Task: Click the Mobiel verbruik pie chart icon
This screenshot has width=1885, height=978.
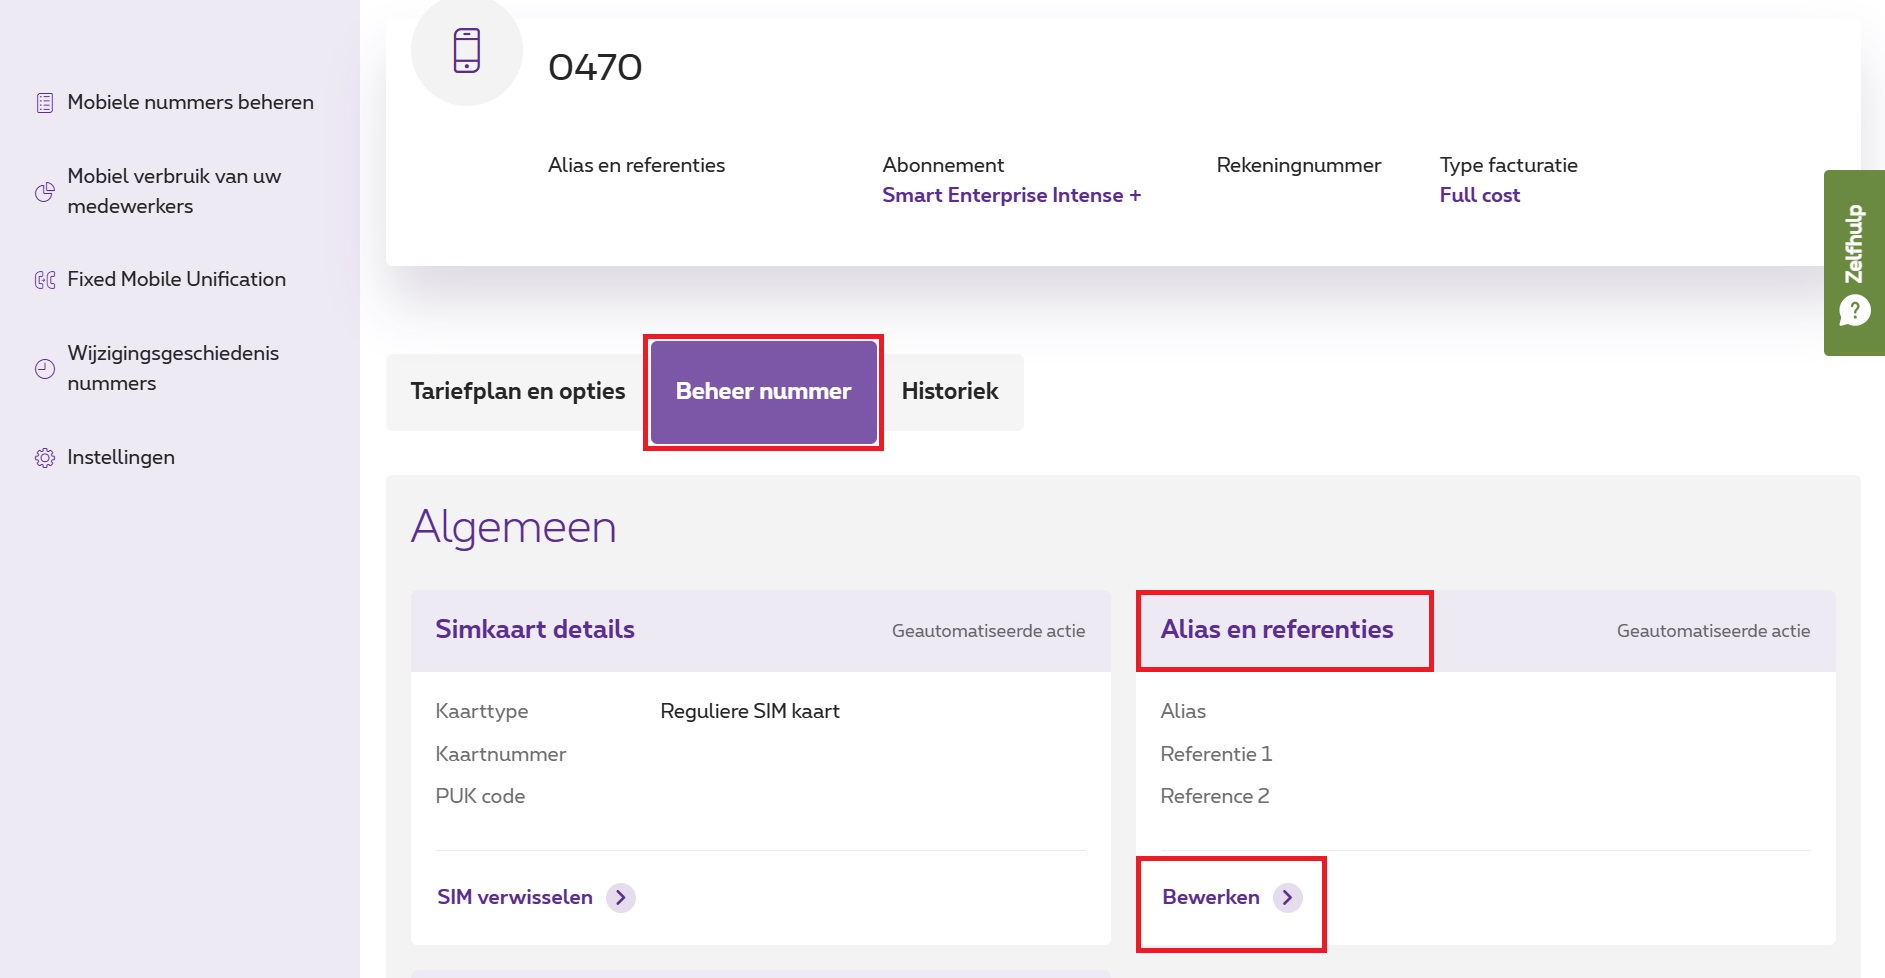Action: (x=45, y=192)
